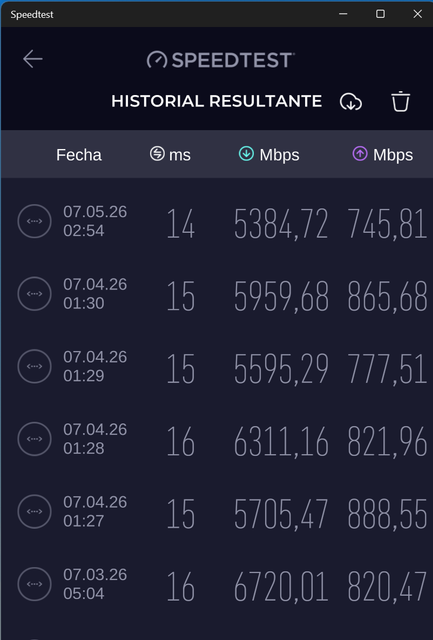This screenshot has height=640, width=433.
Task: Sort by the ping ms column header
Action: 170,154
